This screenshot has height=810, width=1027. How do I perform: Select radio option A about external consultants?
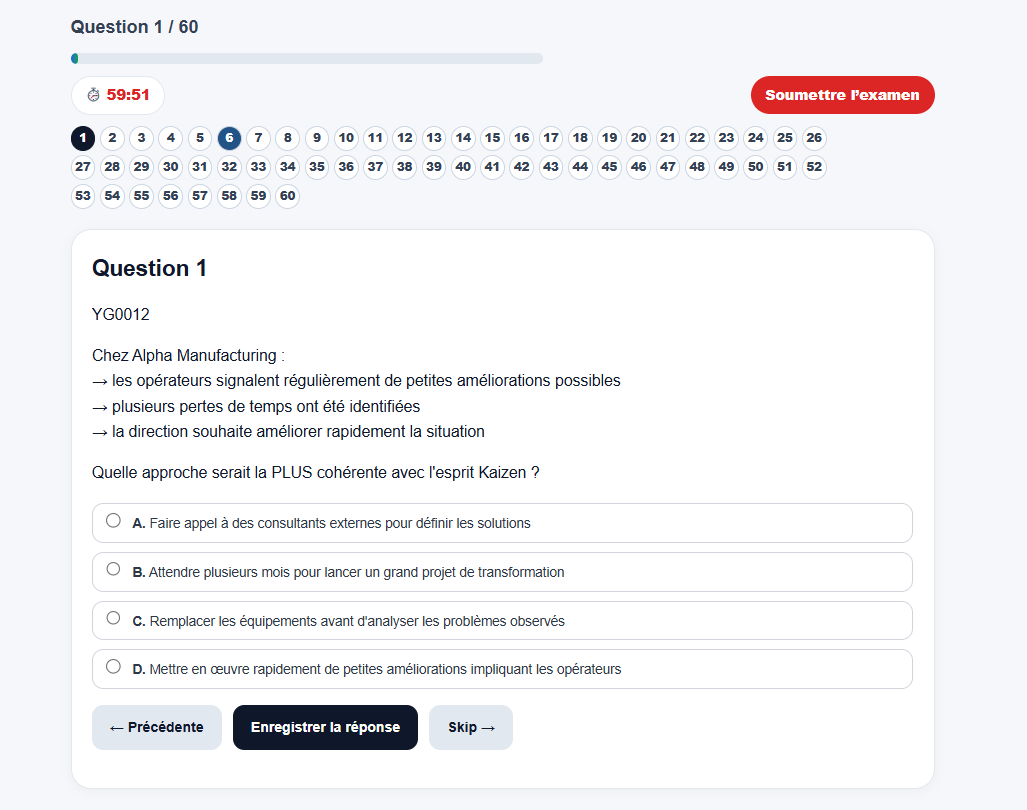point(113,521)
